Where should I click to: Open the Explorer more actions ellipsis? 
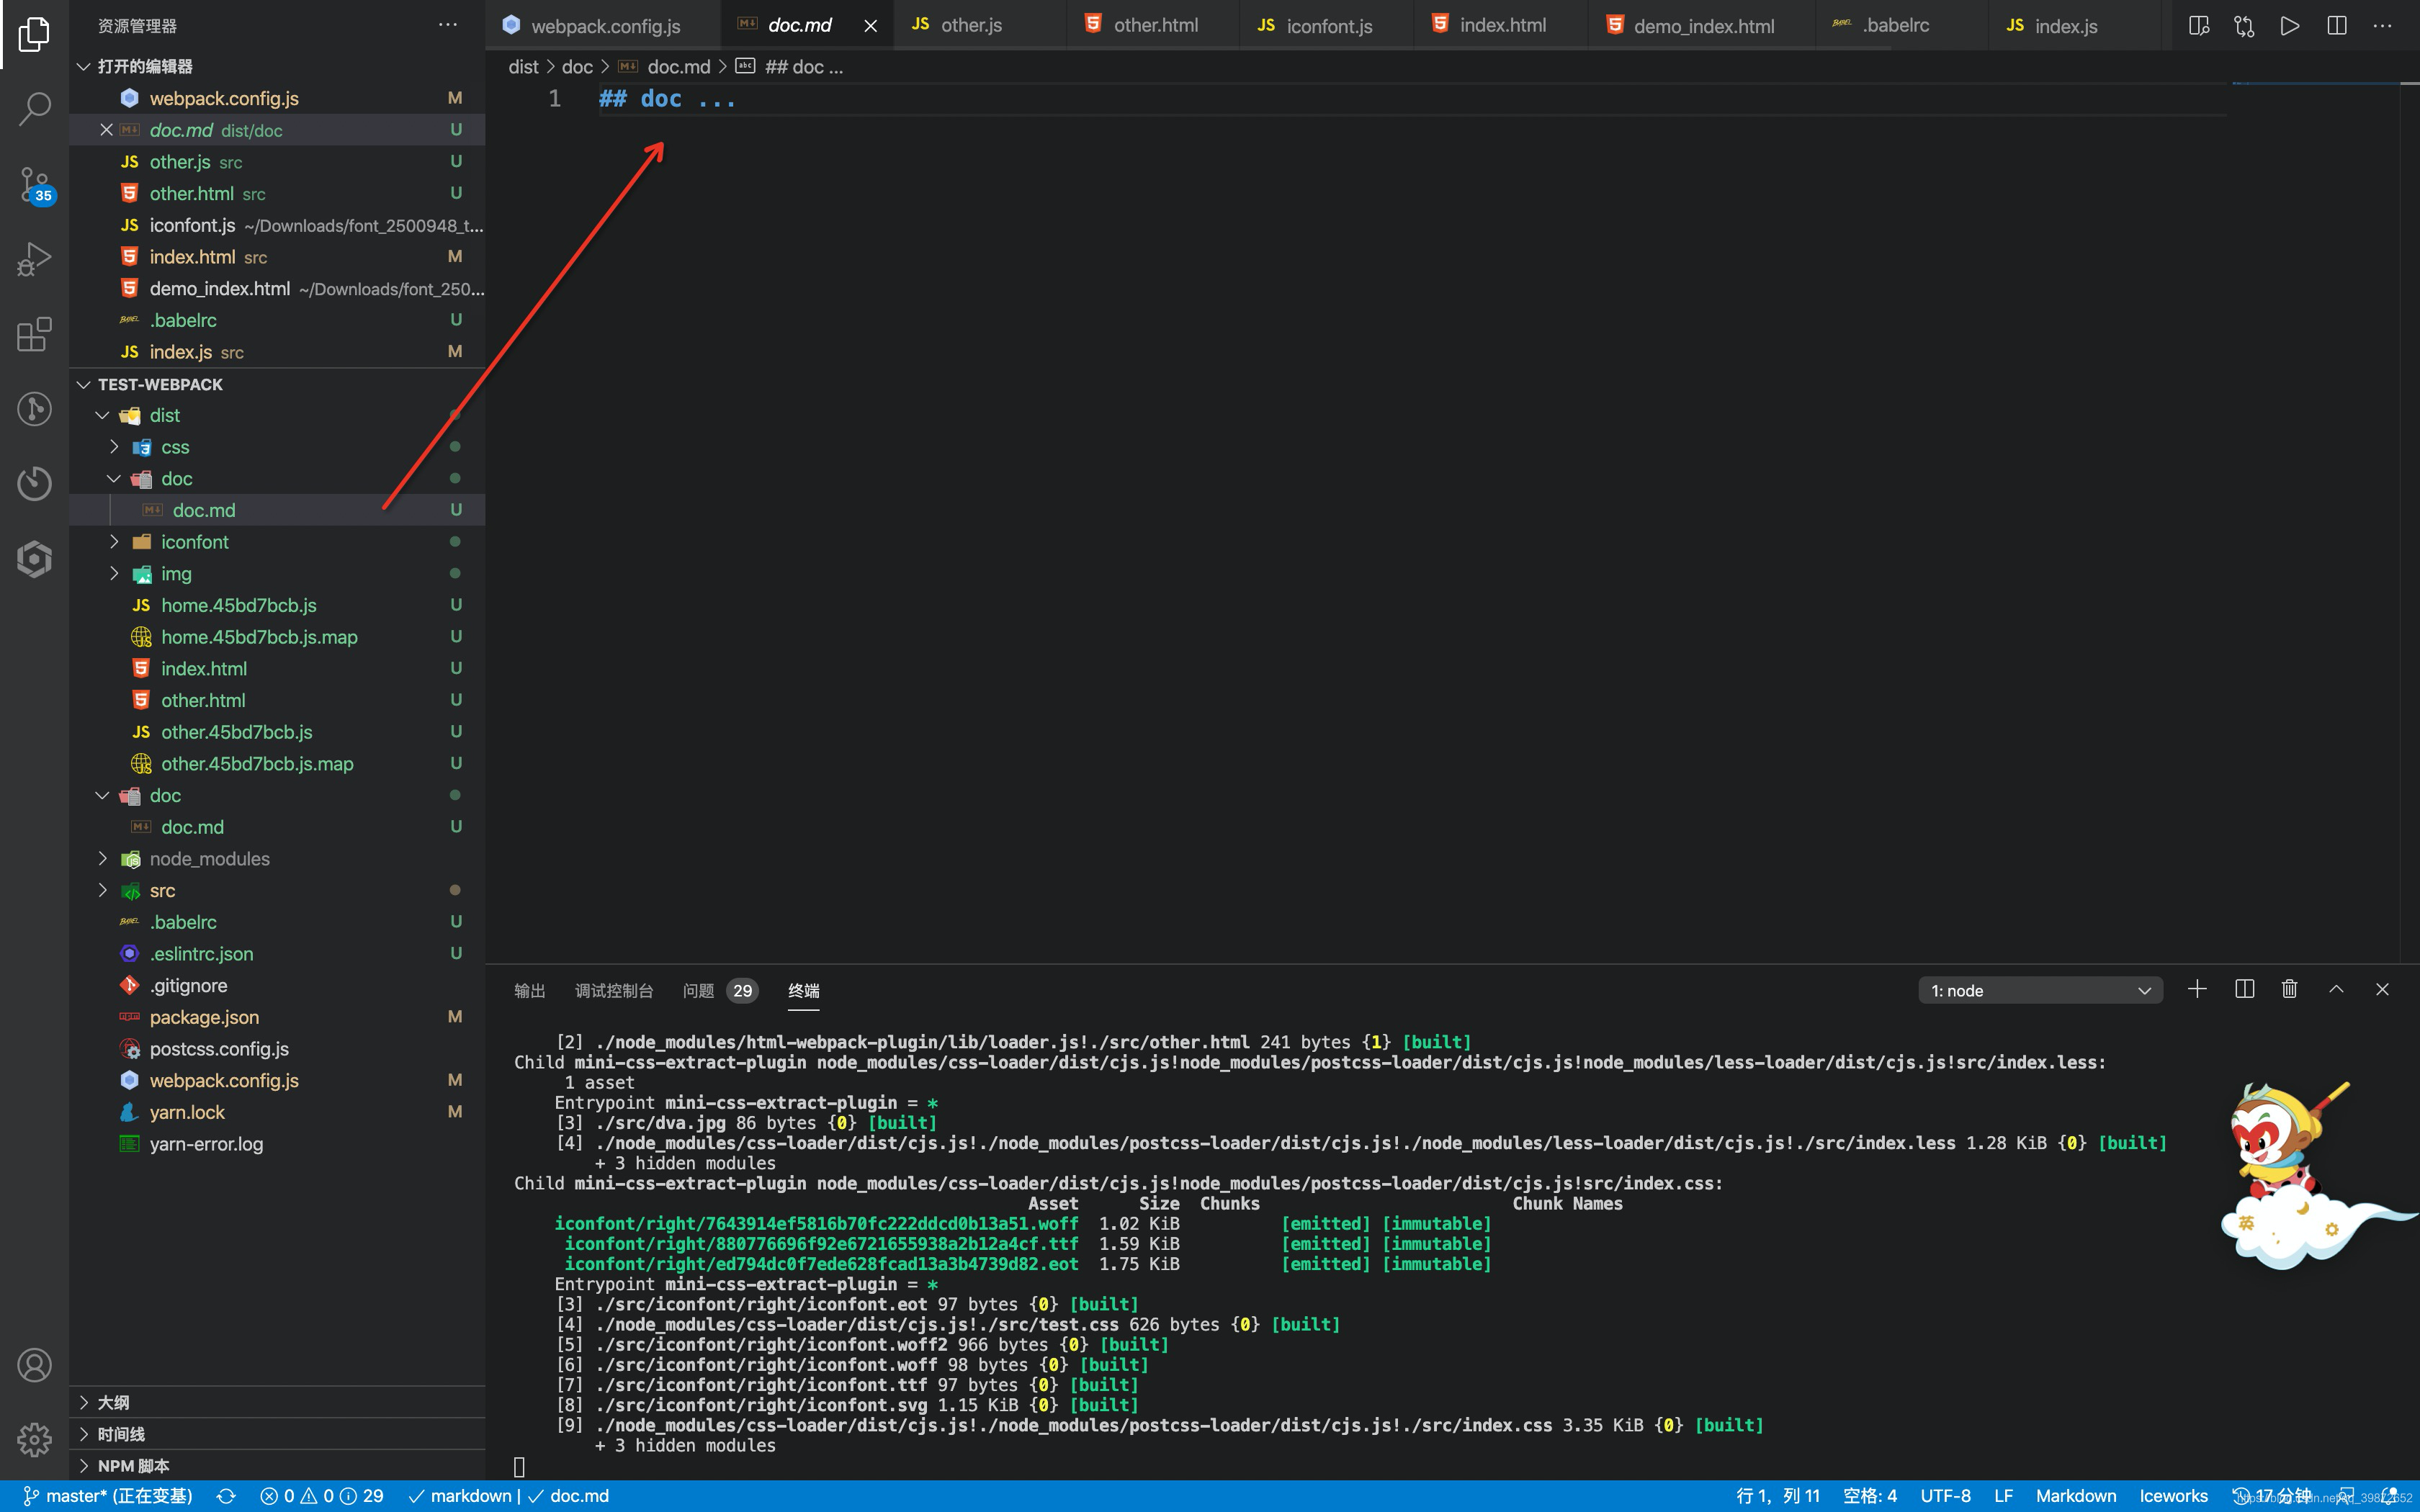pos(447,25)
